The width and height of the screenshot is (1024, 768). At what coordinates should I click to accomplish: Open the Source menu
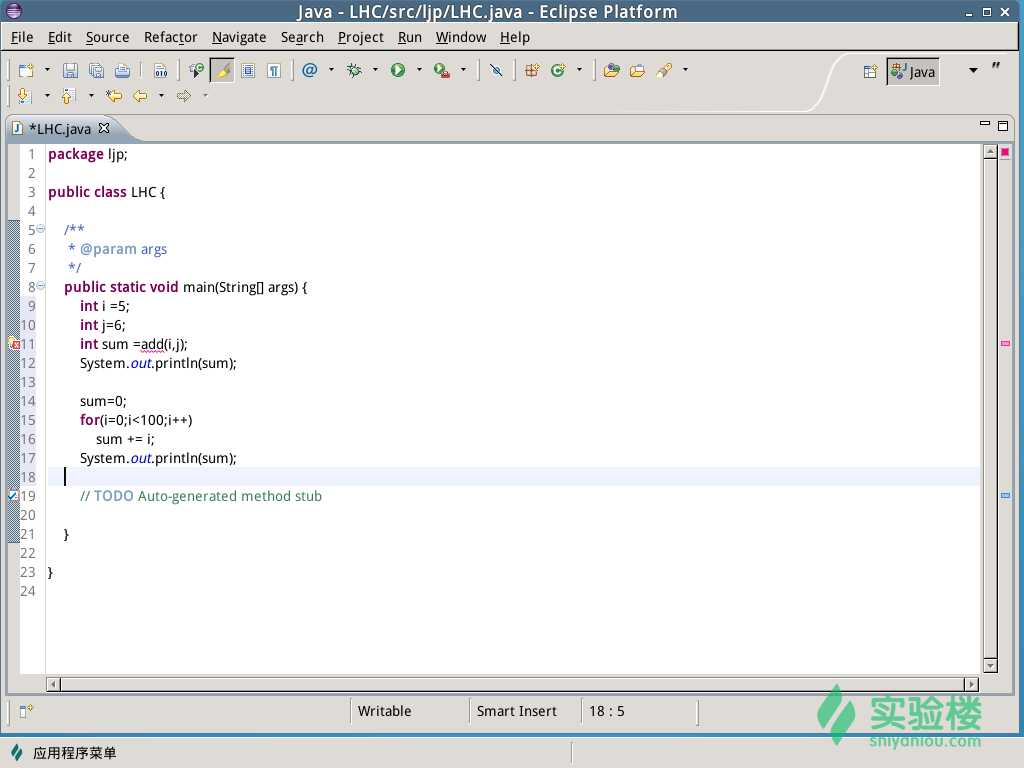107,37
